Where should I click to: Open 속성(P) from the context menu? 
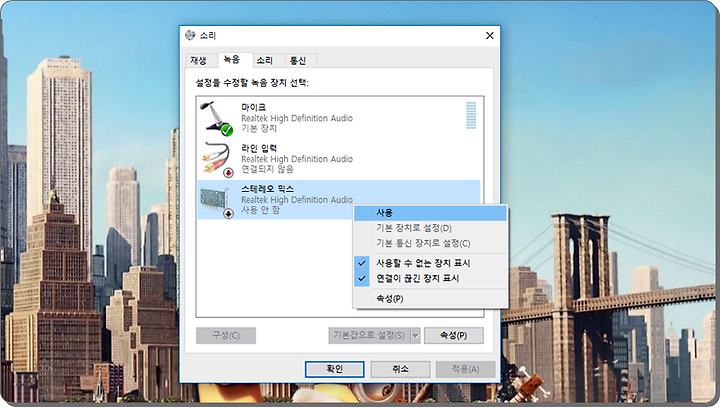(x=430, y=298)
